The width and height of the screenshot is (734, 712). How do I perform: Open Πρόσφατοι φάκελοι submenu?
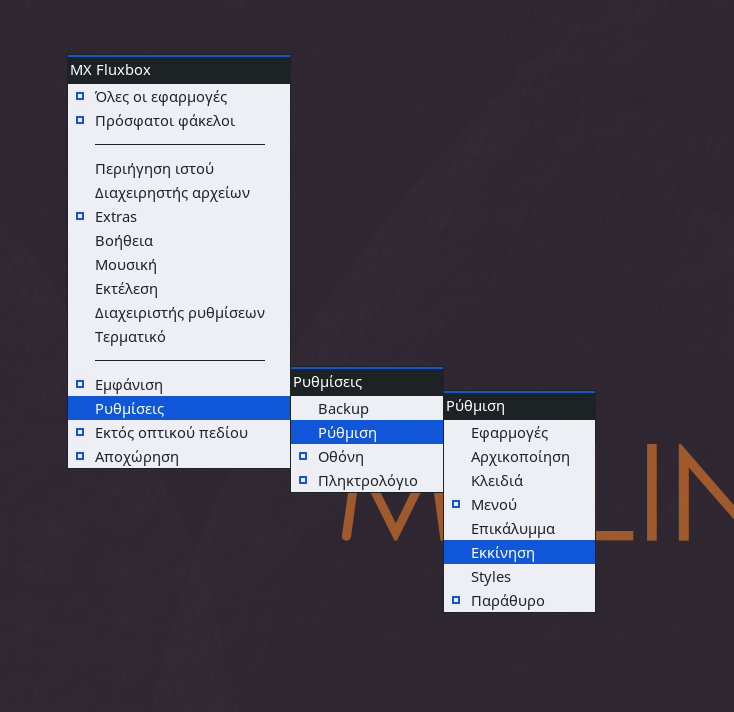(179, 121)
